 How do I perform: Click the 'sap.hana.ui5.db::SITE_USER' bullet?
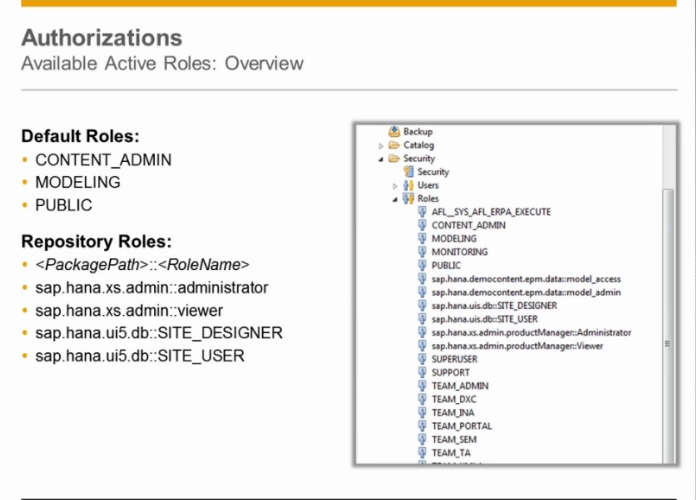(140, 356)
